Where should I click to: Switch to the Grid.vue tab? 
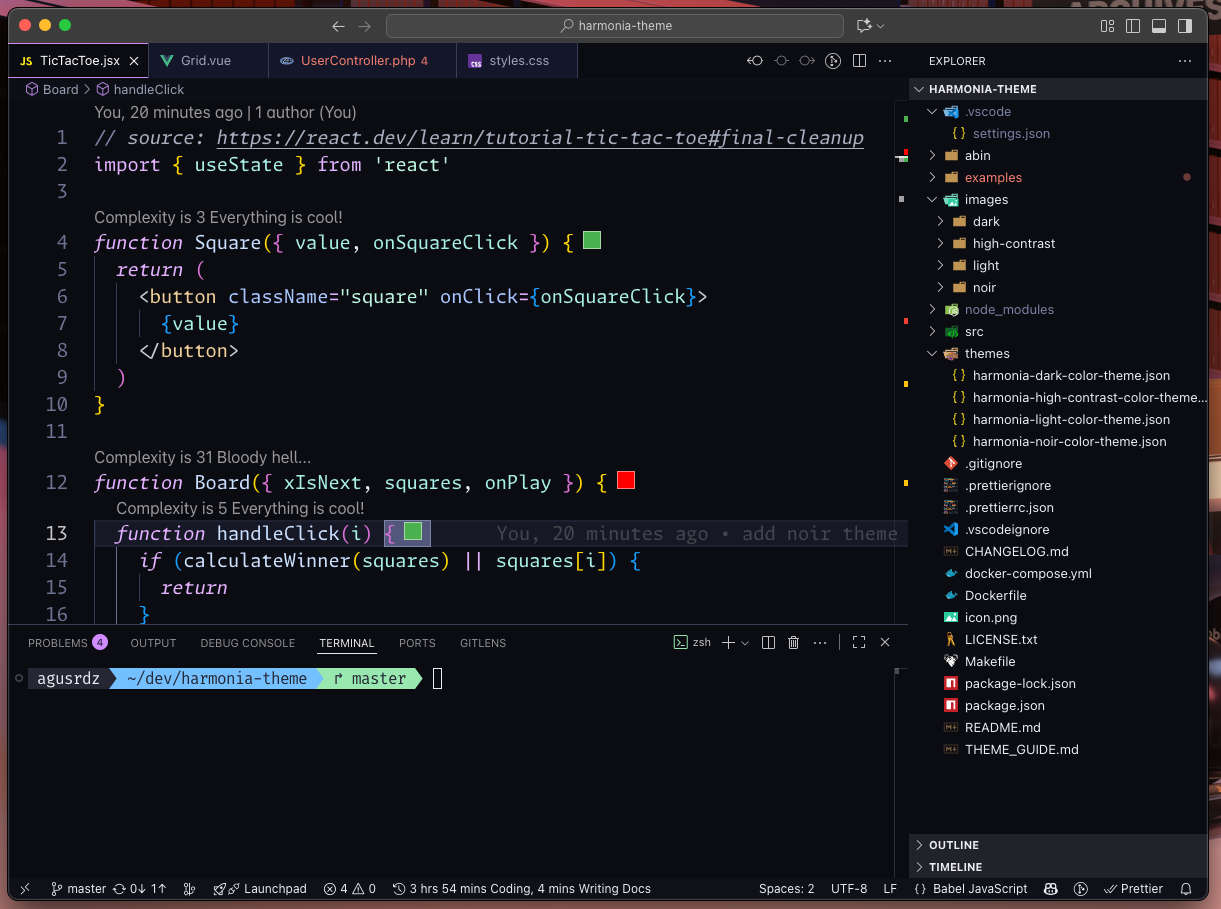coord(206,61)
